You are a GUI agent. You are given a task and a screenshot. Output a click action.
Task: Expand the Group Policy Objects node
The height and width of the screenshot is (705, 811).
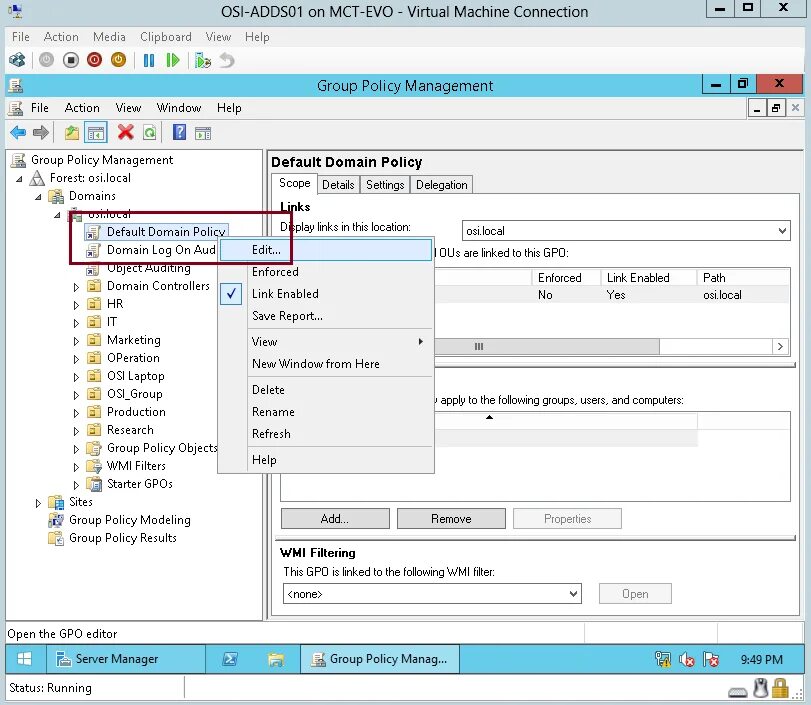tap(76, 448)
